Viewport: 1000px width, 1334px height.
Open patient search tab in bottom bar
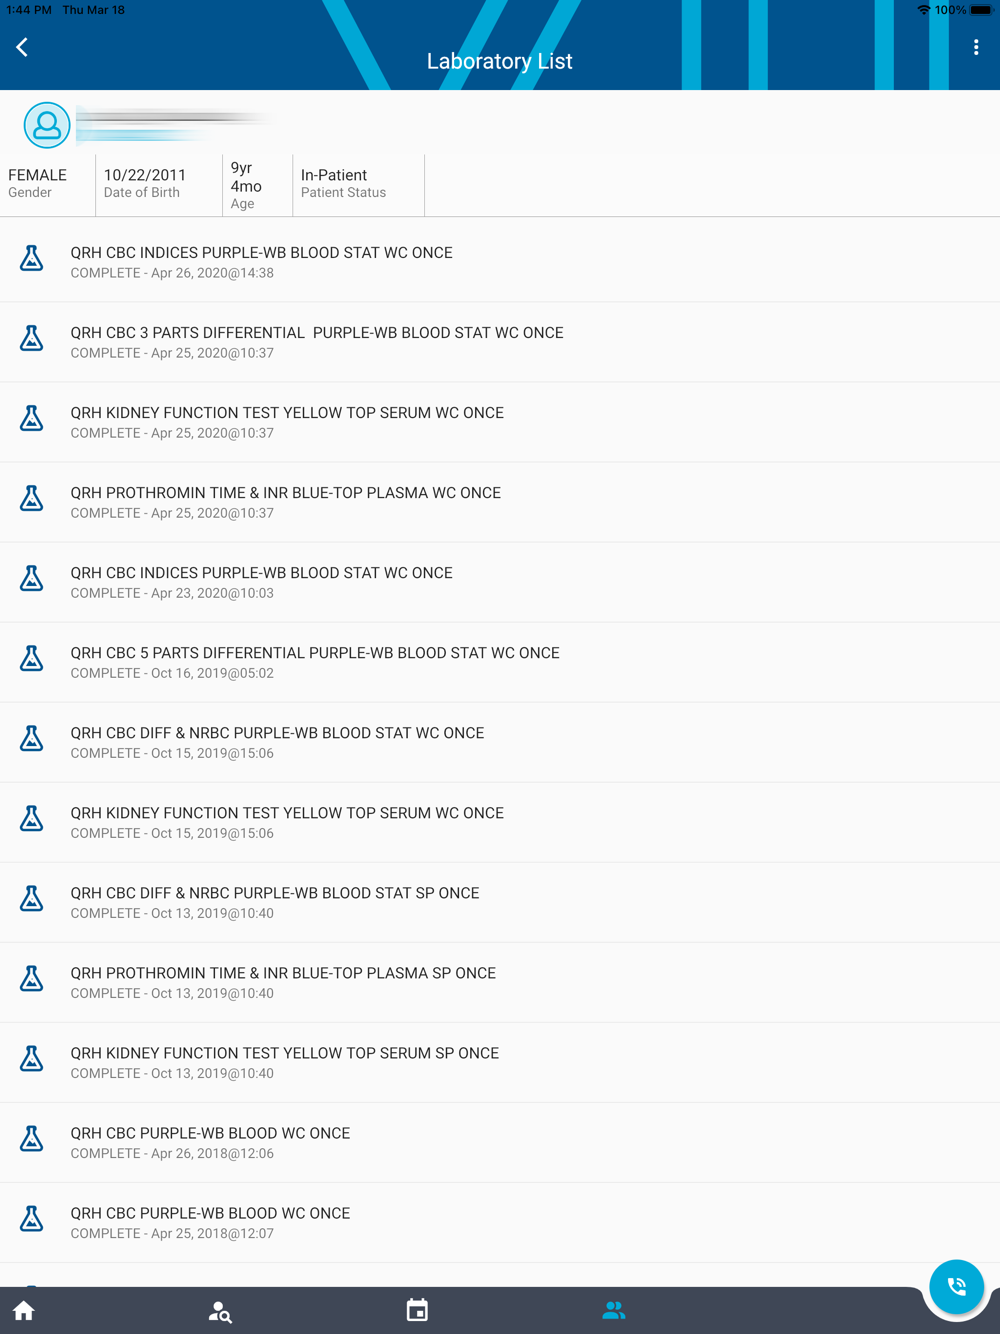coord(220,1311)
